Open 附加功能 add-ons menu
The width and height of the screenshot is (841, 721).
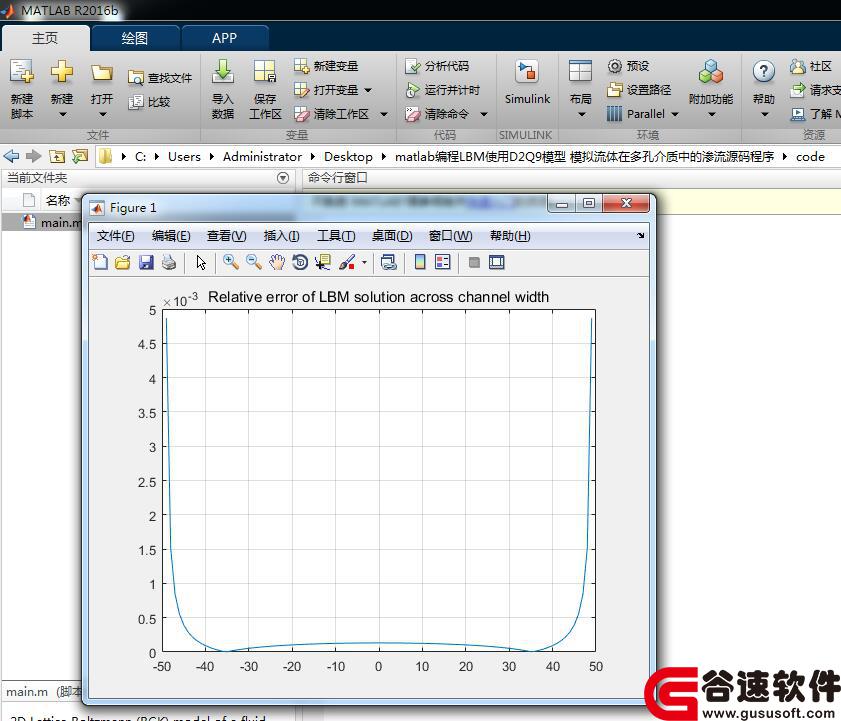(711, 89)
